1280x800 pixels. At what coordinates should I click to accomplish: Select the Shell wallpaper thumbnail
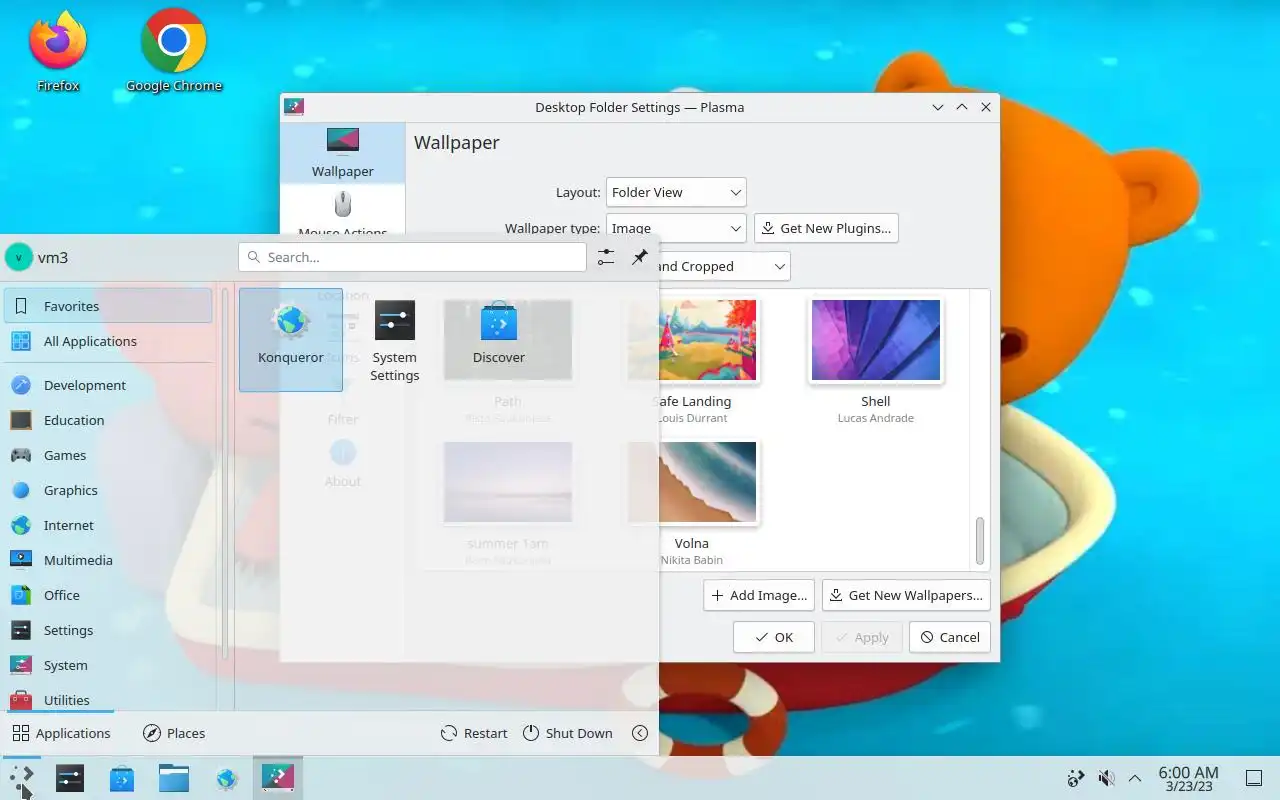pos(876,341)
